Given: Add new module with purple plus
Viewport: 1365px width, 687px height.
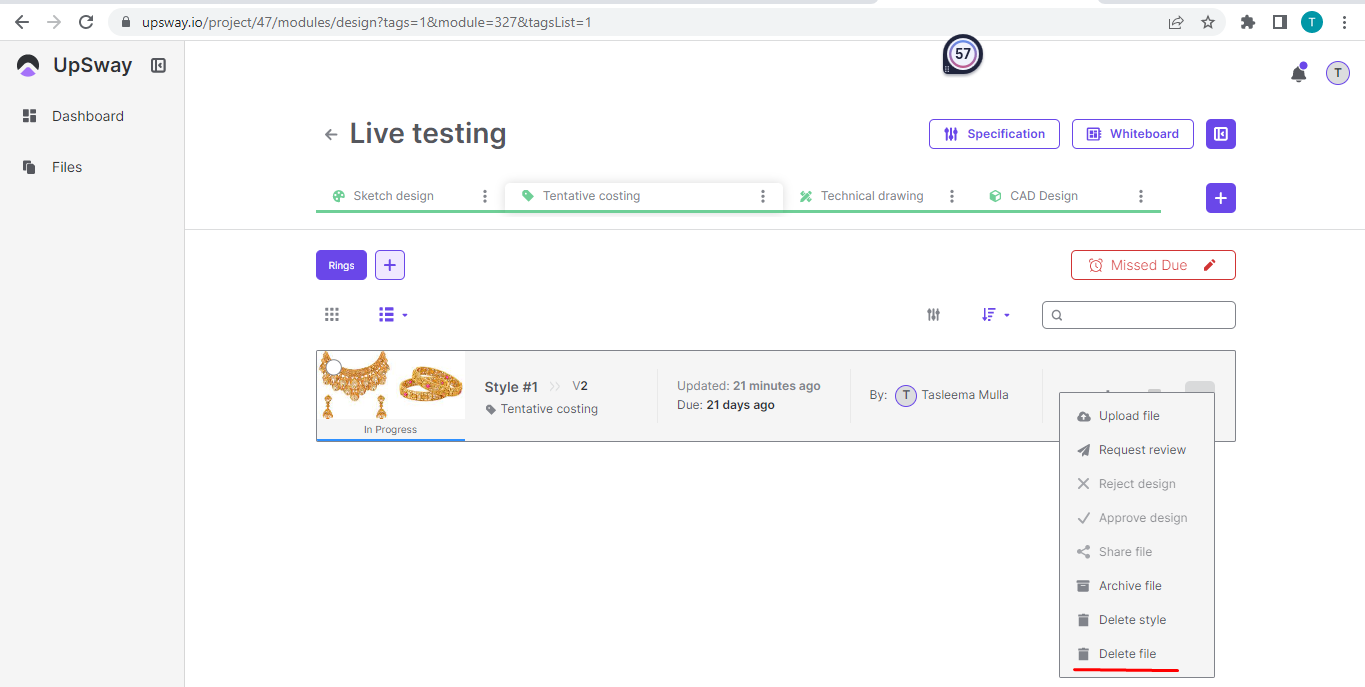Looking at the screenshot, I should pyautogui.click(x=1220, y=198).
